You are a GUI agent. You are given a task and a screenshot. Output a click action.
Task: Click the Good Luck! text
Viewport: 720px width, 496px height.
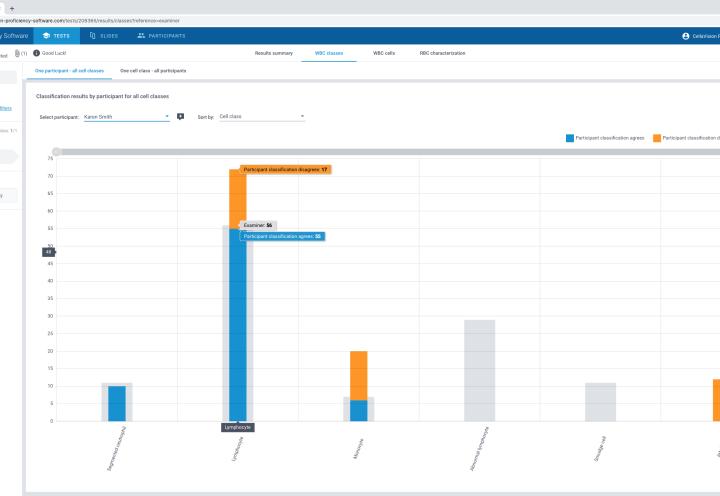pos(54,53)
